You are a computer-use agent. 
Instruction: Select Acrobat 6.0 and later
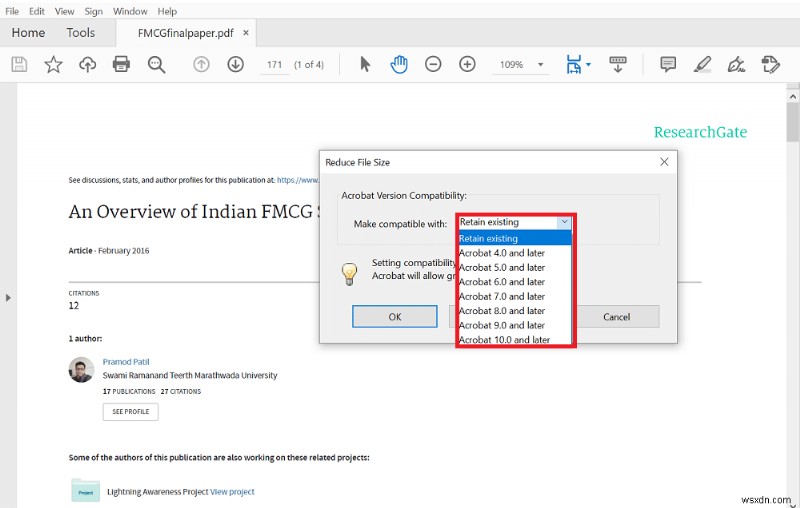tap(514, 282)
